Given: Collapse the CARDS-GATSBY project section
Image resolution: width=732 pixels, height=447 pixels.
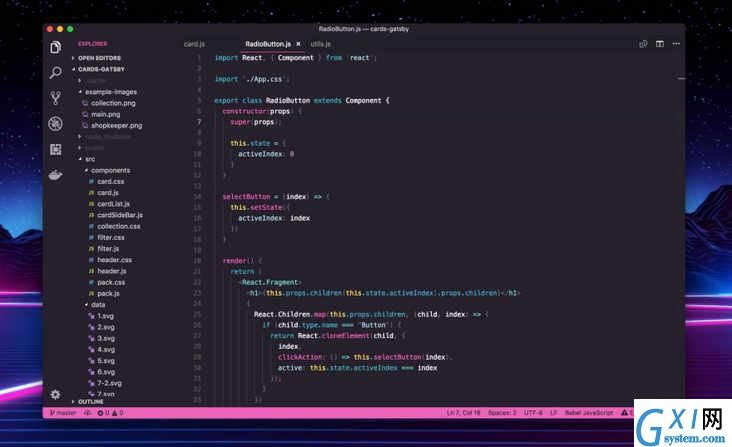Looking at the screenshot, I should tap(99, 69).
